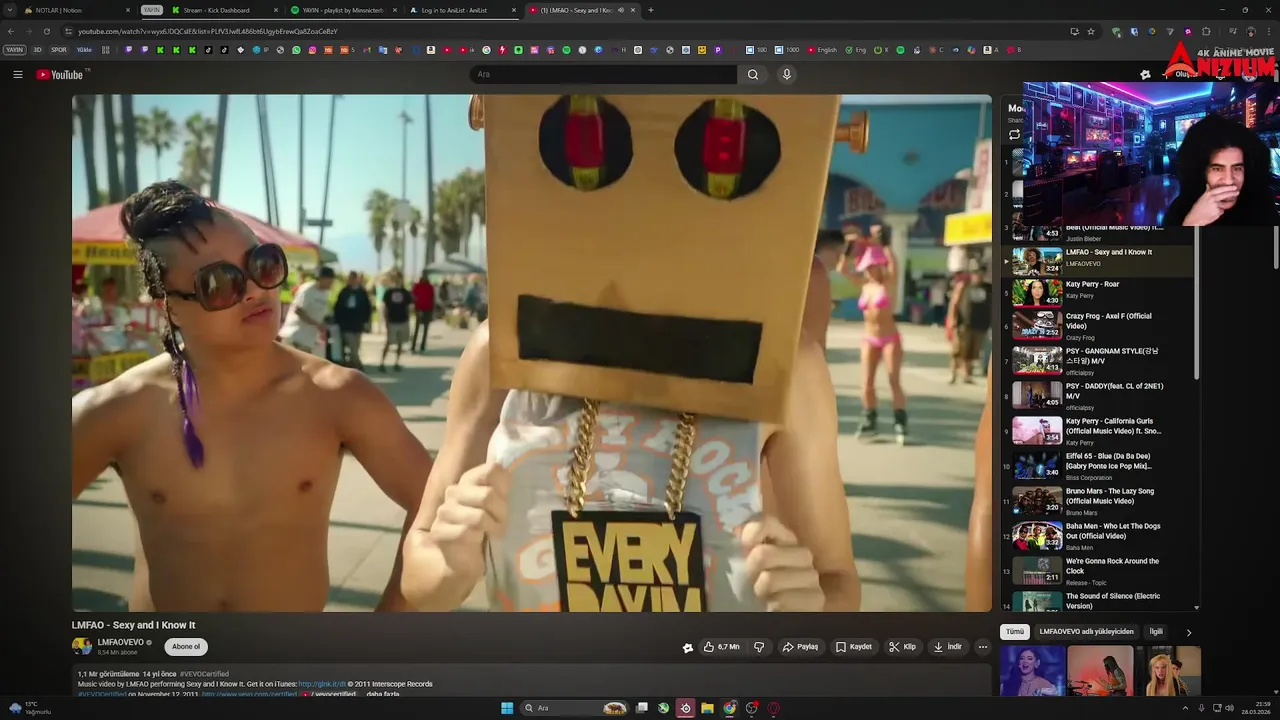Open the browser extensions puzzle icon
Viewport: 1280px width, 720px height.
coord(1206,31)
